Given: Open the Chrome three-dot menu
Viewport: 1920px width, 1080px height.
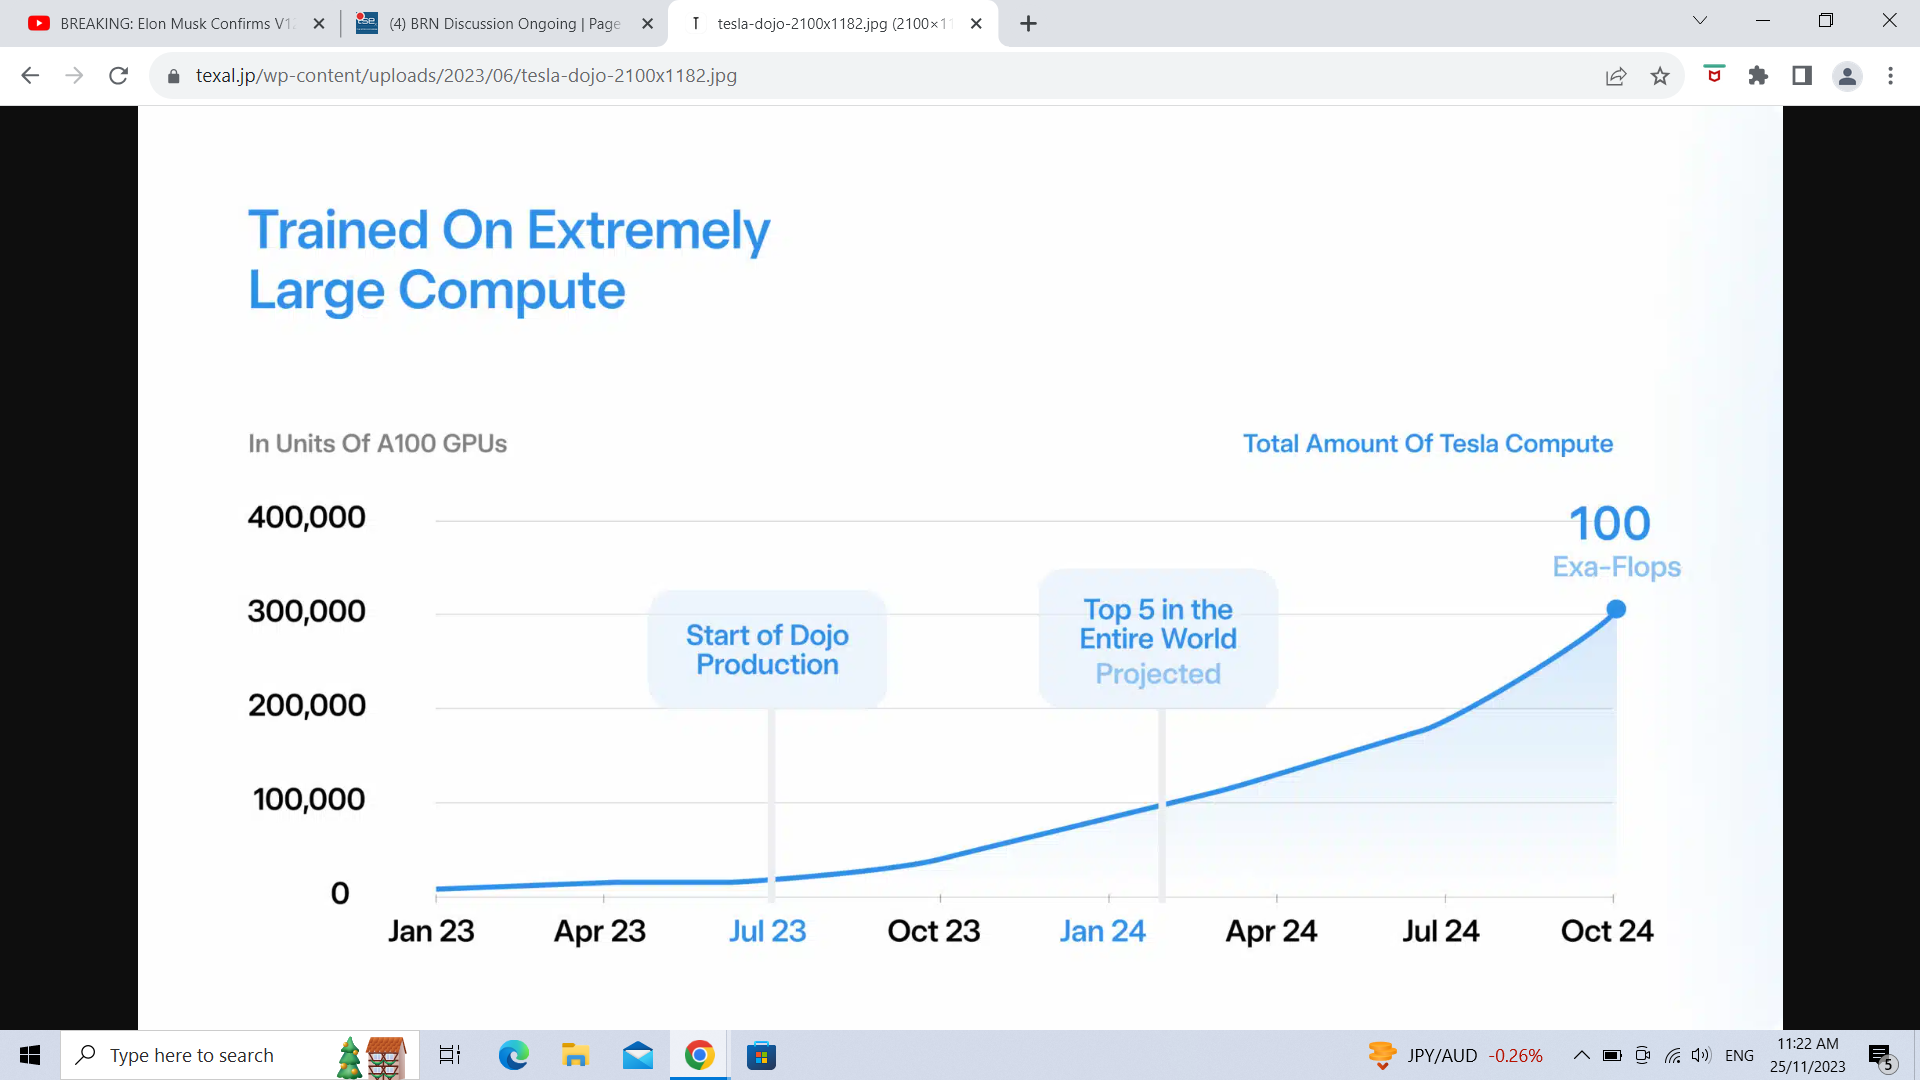Looking at the screenshot, I should [1890, 76].
